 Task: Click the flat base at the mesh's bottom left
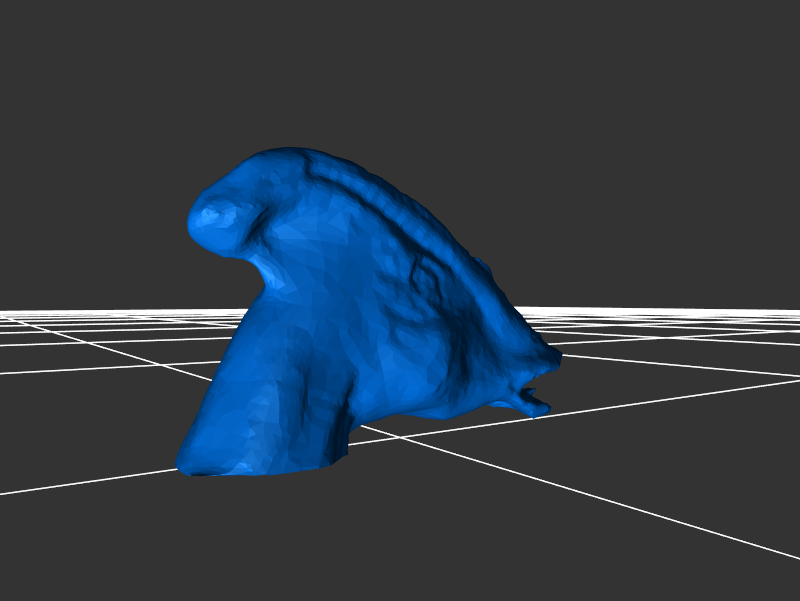232,462
